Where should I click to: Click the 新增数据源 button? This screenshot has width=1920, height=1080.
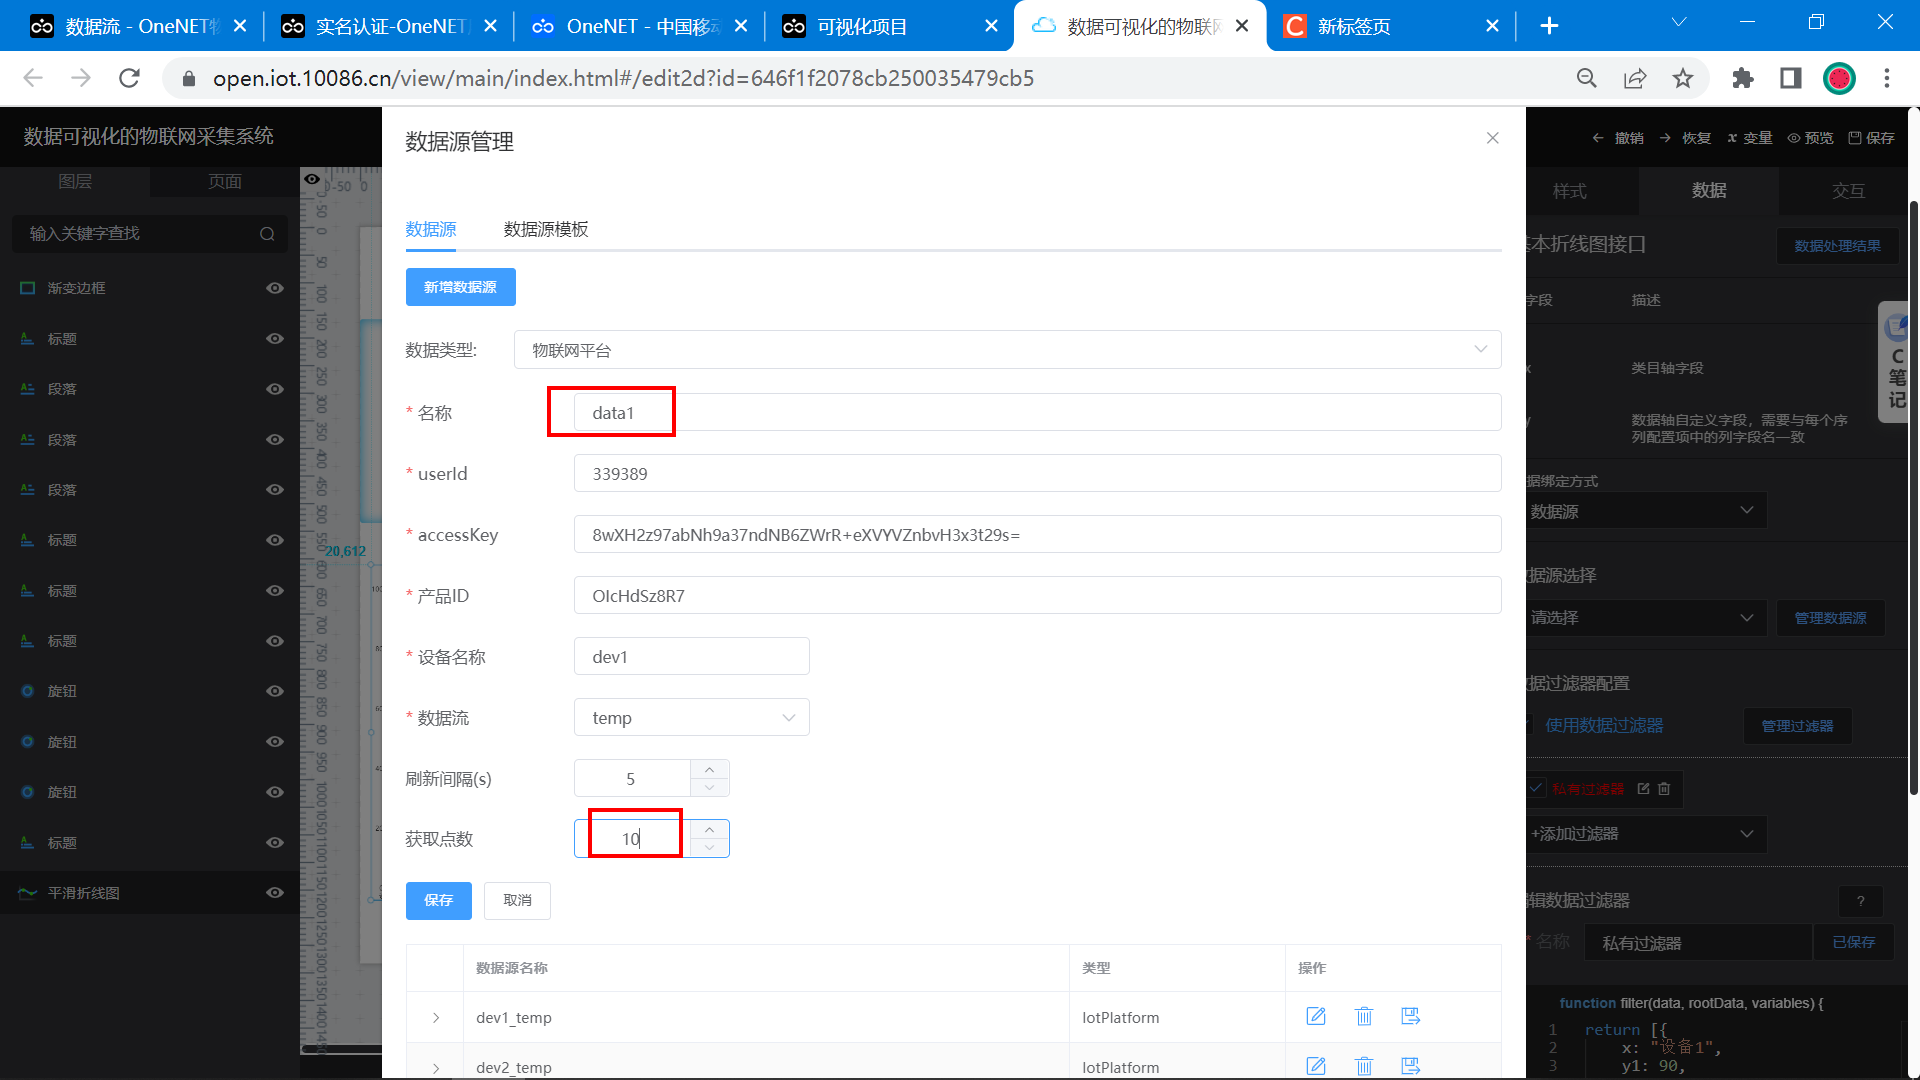pos(460,287)
